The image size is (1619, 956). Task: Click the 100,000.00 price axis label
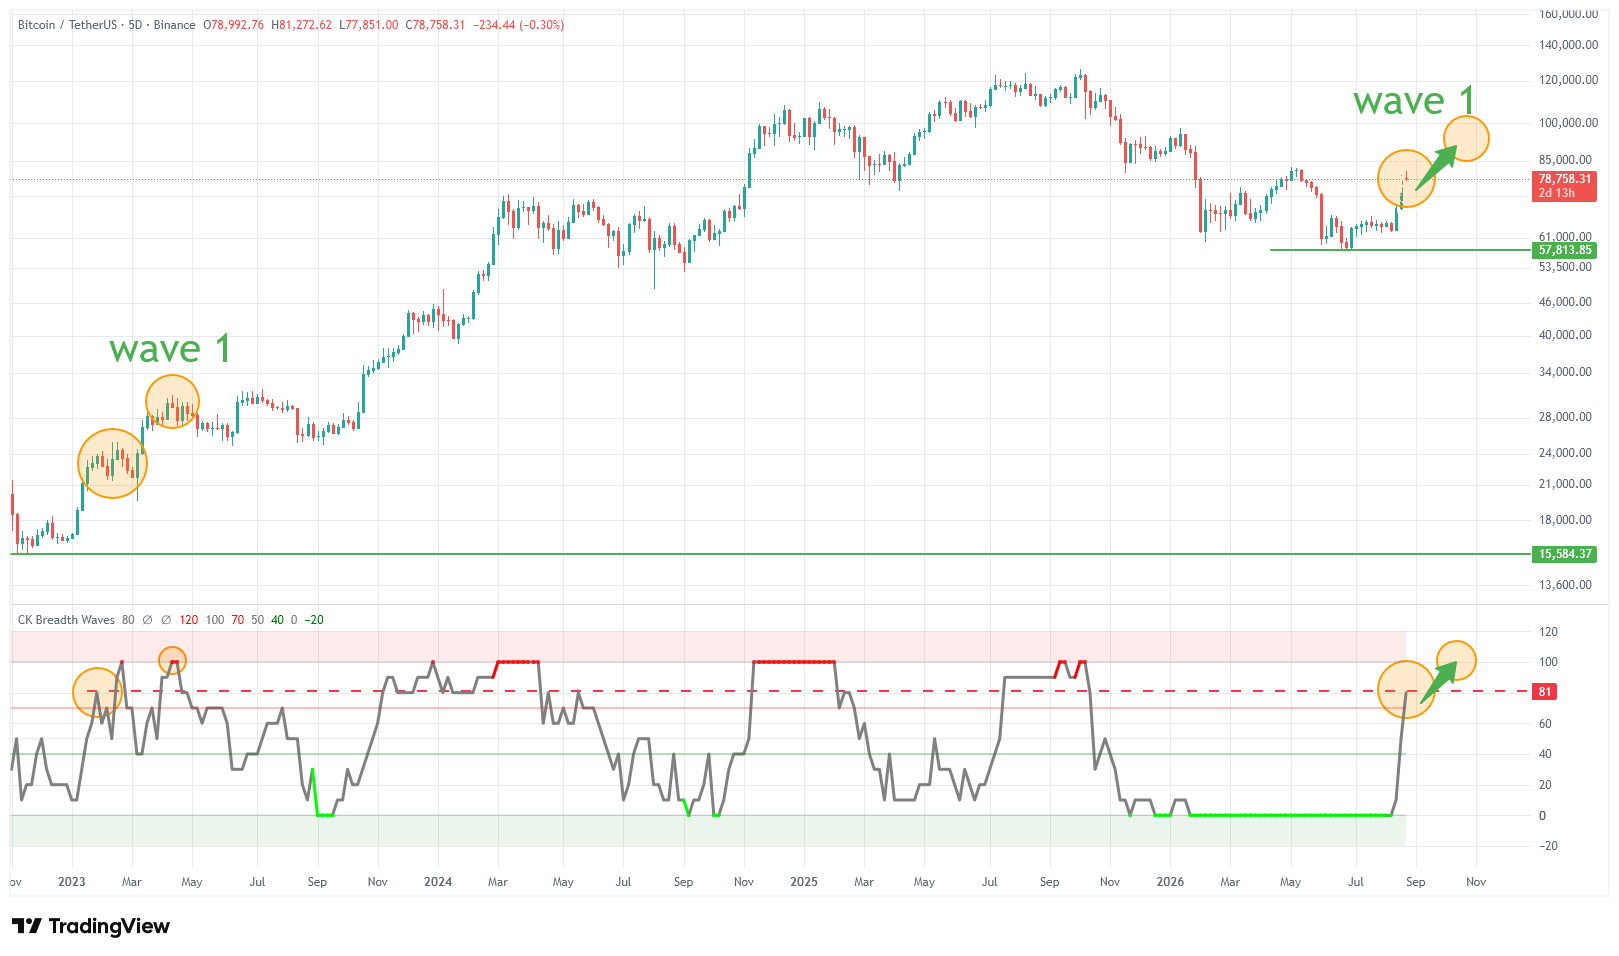[x=1568, y=123]
